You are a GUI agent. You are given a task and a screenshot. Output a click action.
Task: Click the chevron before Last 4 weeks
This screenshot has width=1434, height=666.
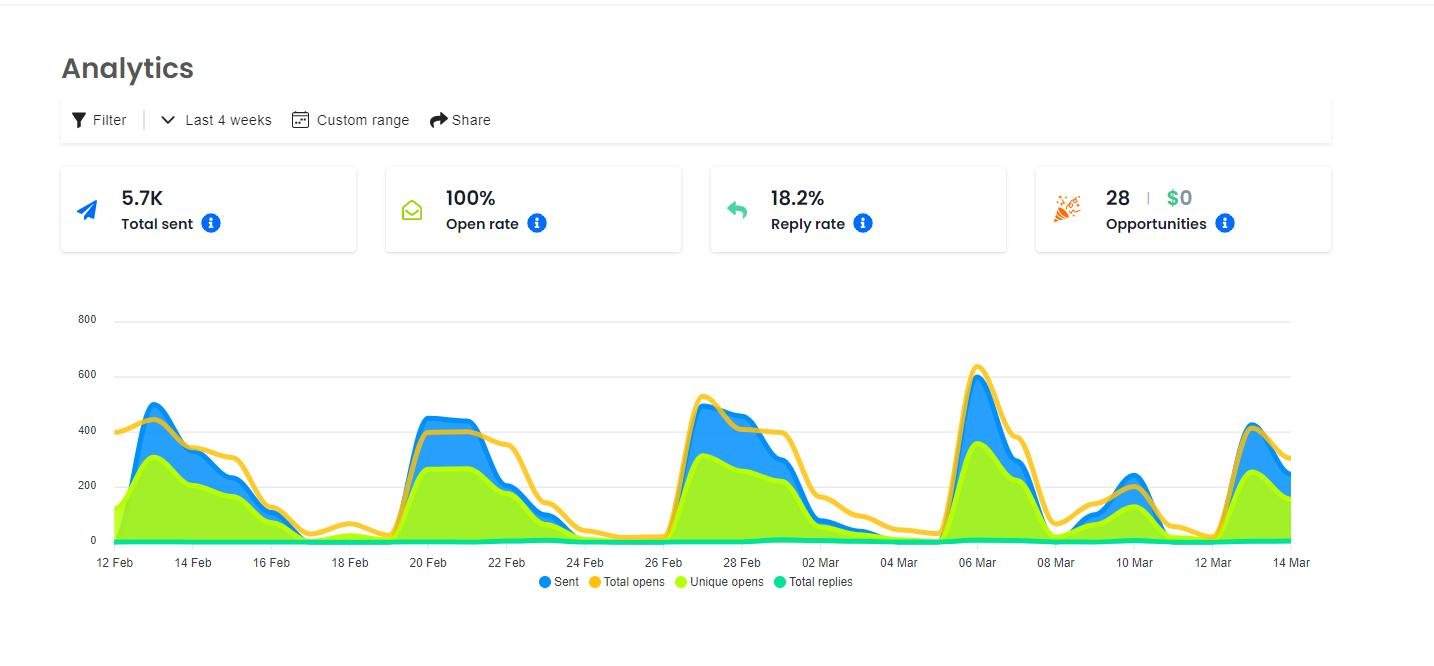[168, 120]
